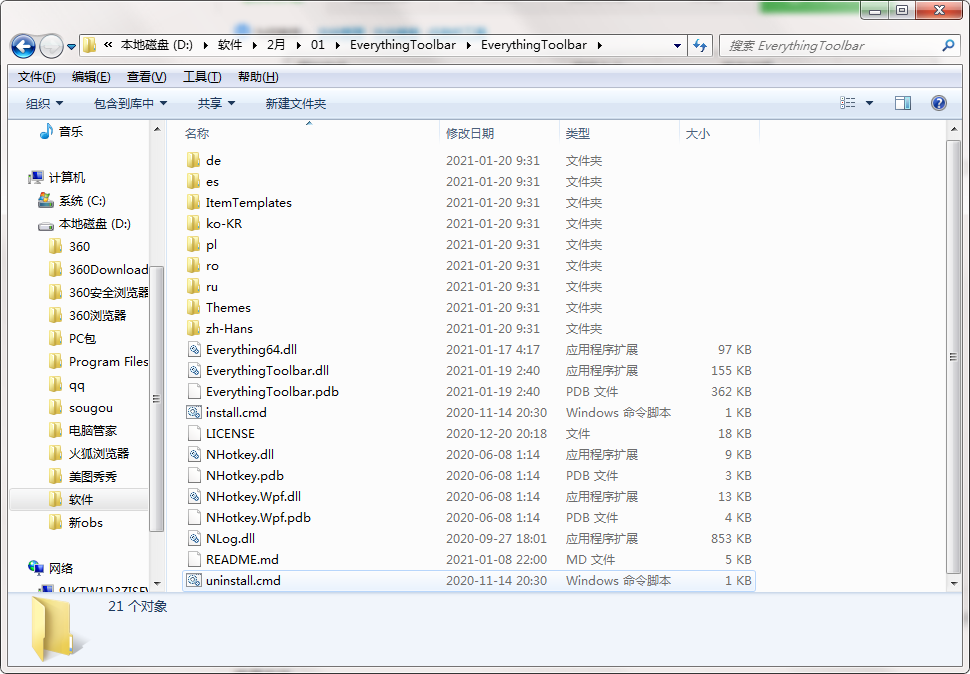Viewport: 970px width, 674px height.
Task: Click the Forward navigation arrow
Action: (x=51, y=46)
